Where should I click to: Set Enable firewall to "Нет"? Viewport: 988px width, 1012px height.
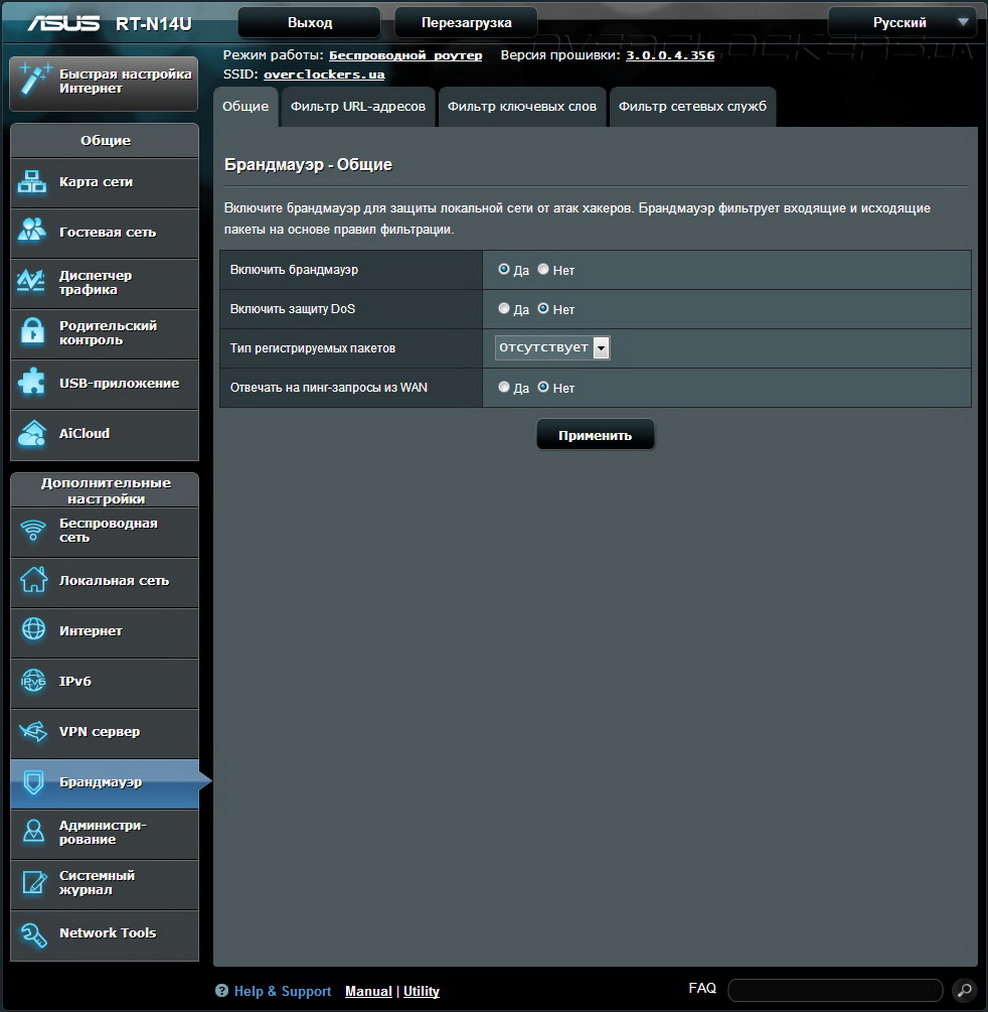(x=543, y=269)
